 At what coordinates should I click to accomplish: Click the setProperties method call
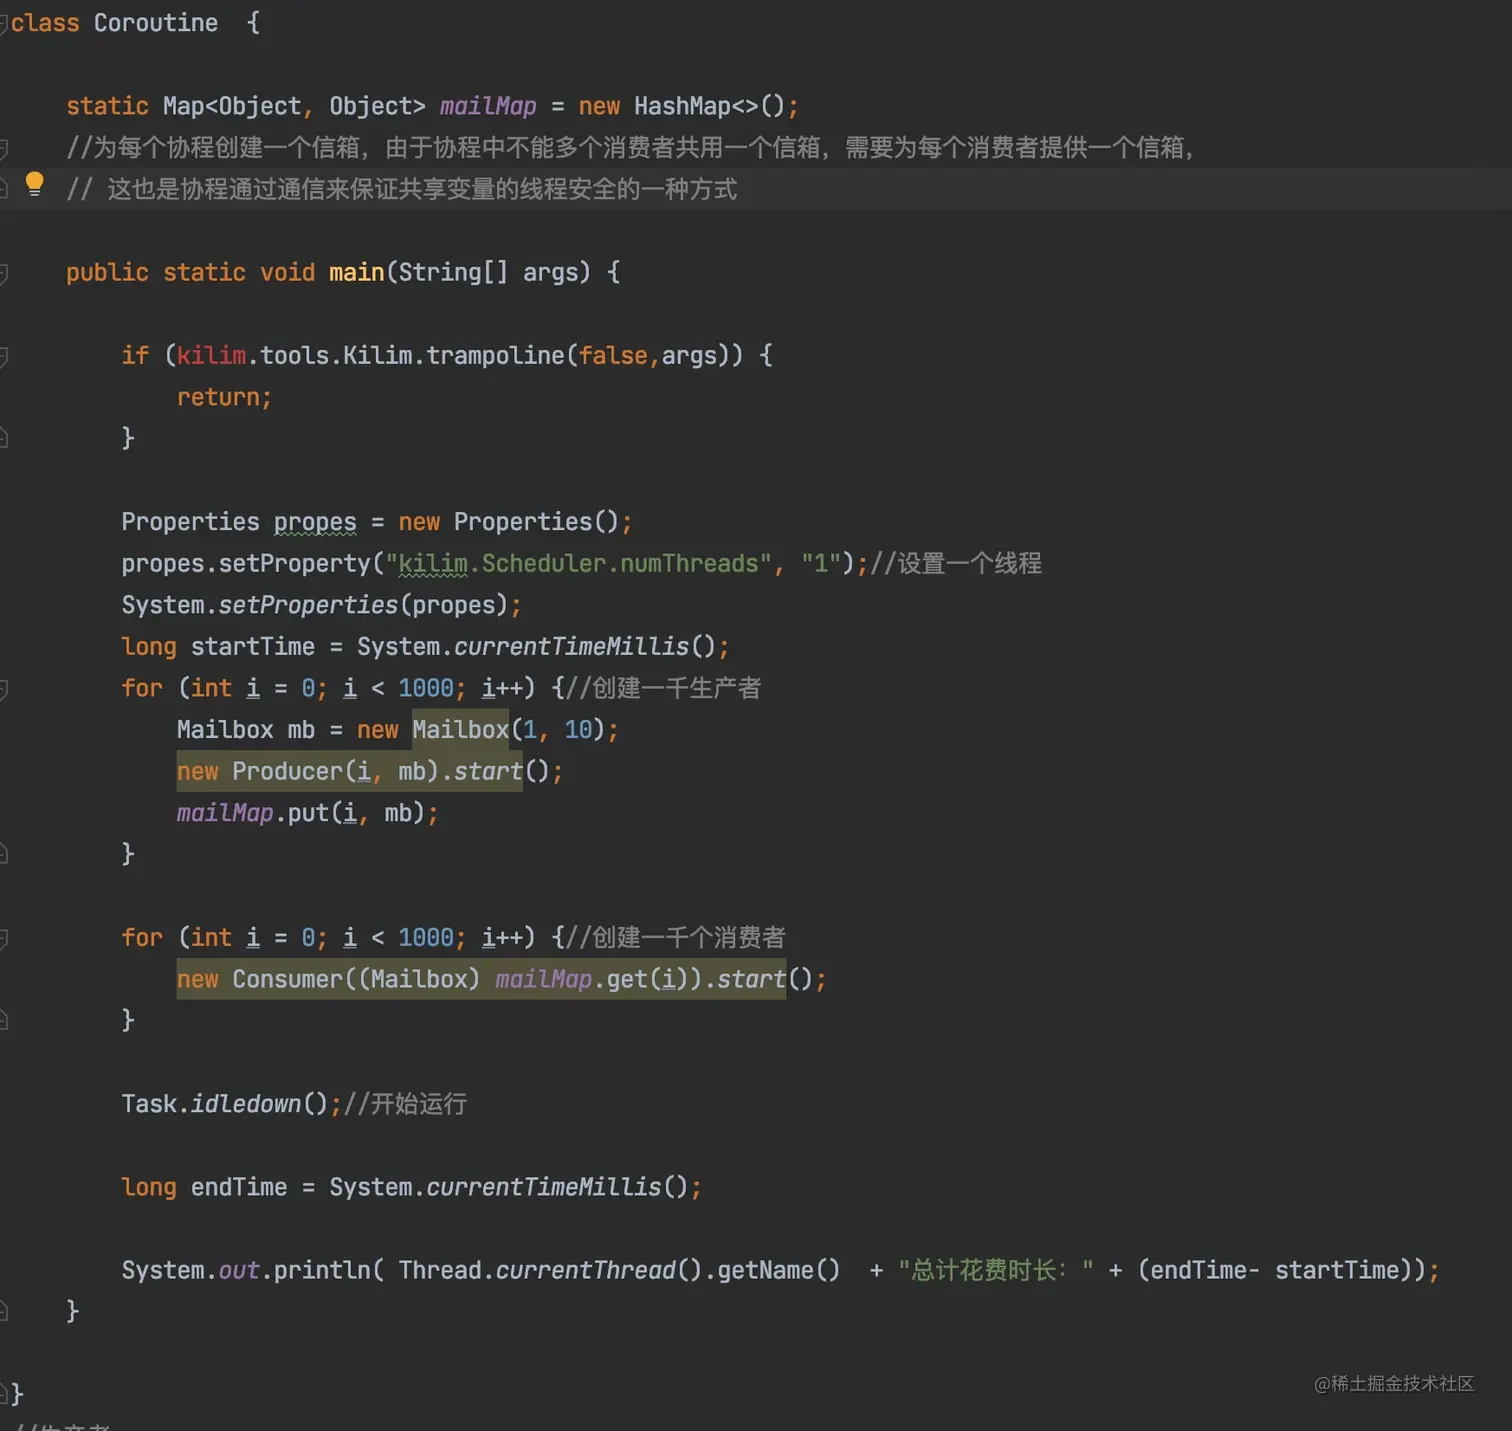click(308, 605)
